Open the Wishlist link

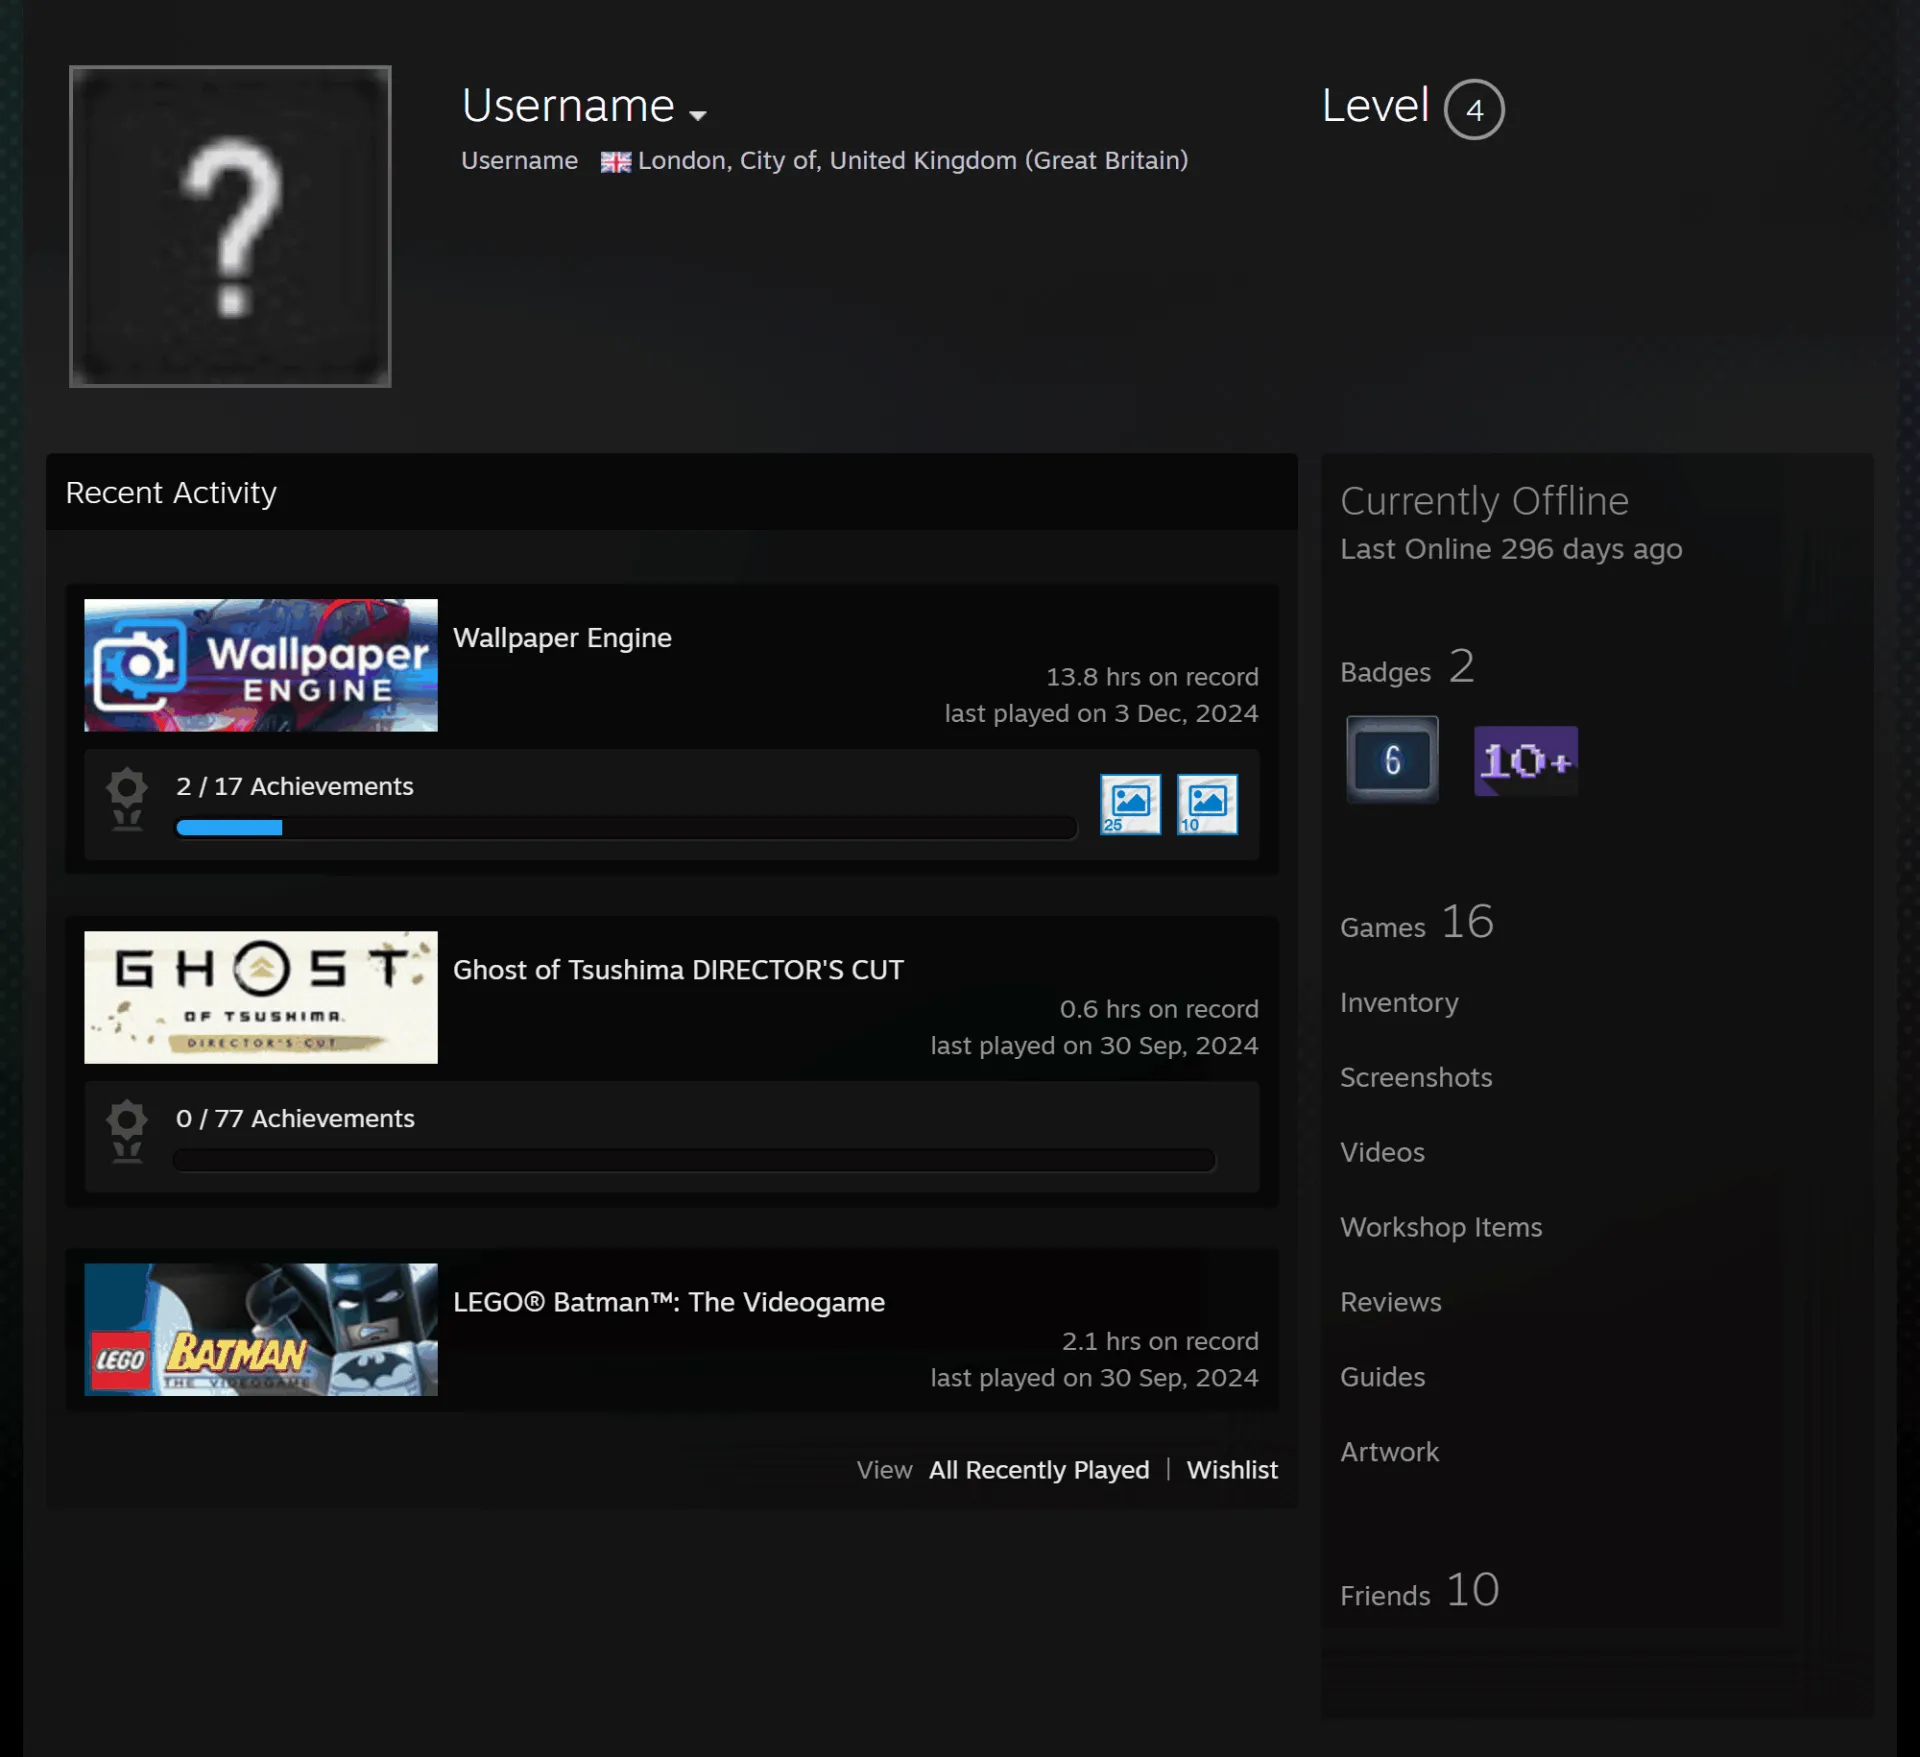pyautogui.click(x=1232, y=1469)
